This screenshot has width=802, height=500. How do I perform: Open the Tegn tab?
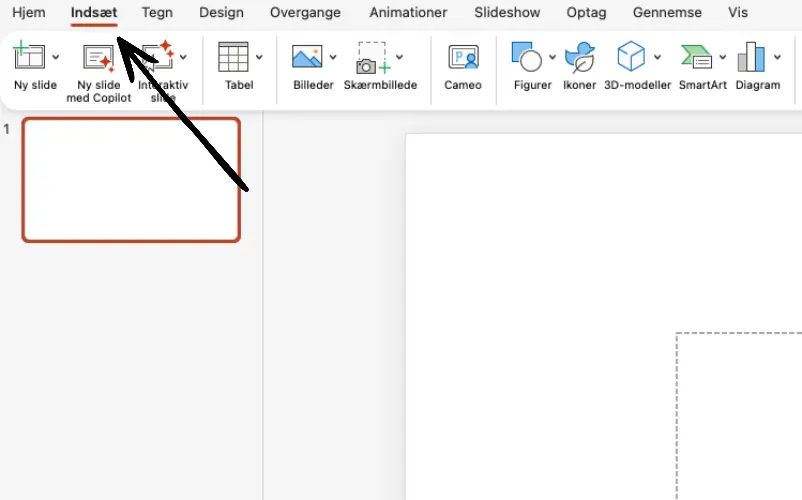point(157,12)
